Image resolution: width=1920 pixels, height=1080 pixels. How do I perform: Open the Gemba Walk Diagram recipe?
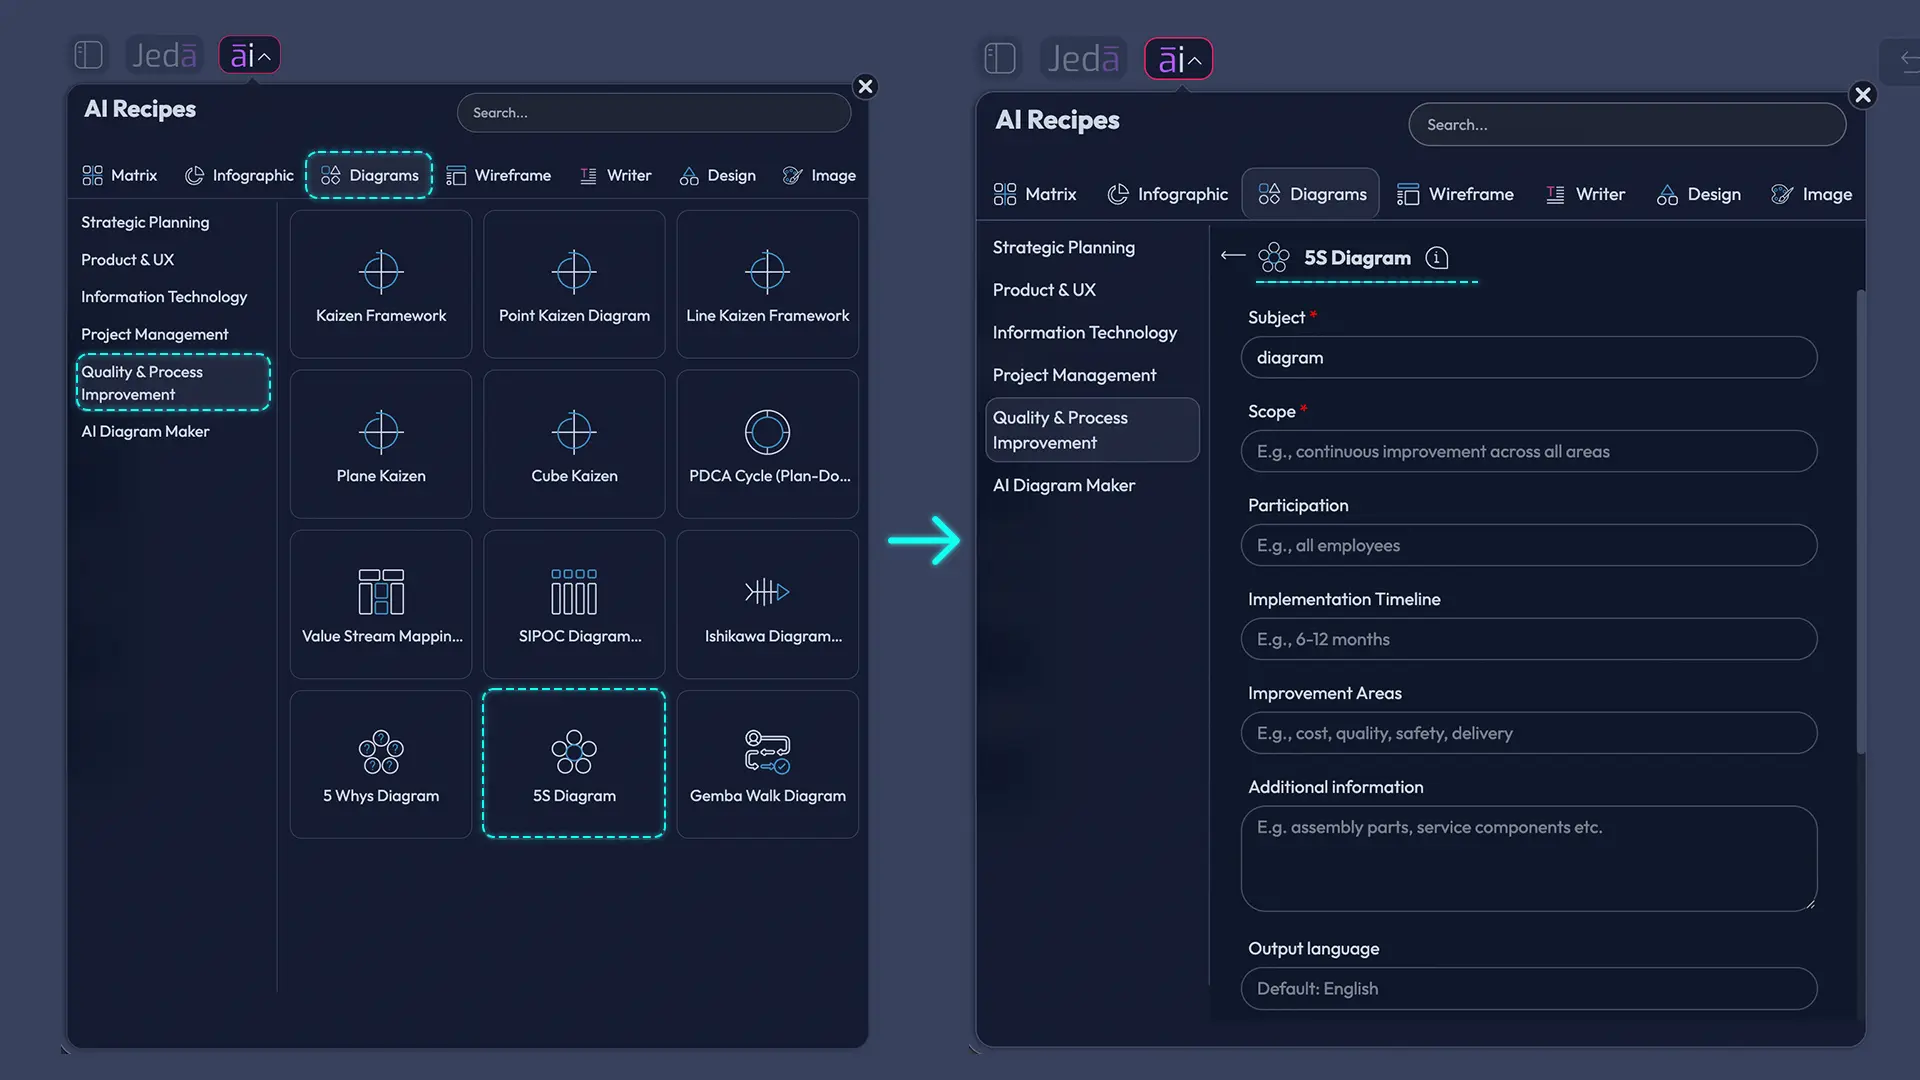[x=767, y=764]
